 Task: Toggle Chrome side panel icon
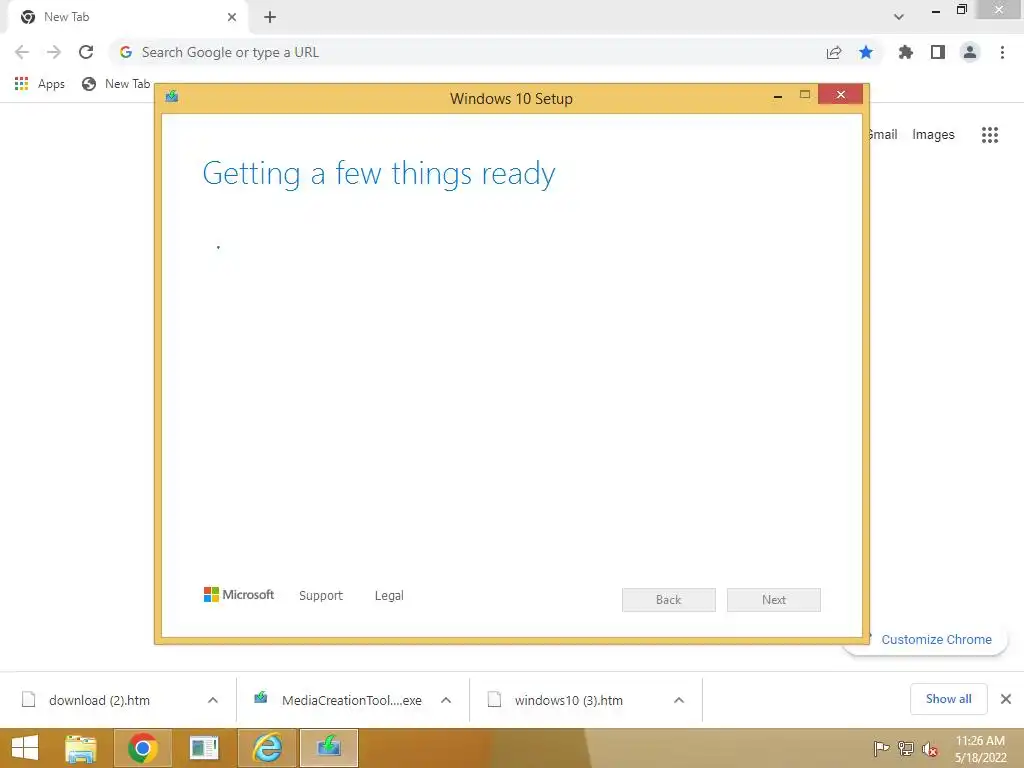[x=938, y=52]
